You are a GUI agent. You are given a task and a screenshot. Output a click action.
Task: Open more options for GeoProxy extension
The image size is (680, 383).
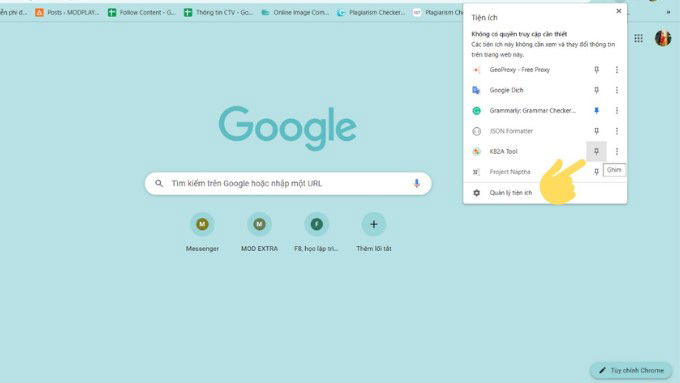tap(617, 70)
